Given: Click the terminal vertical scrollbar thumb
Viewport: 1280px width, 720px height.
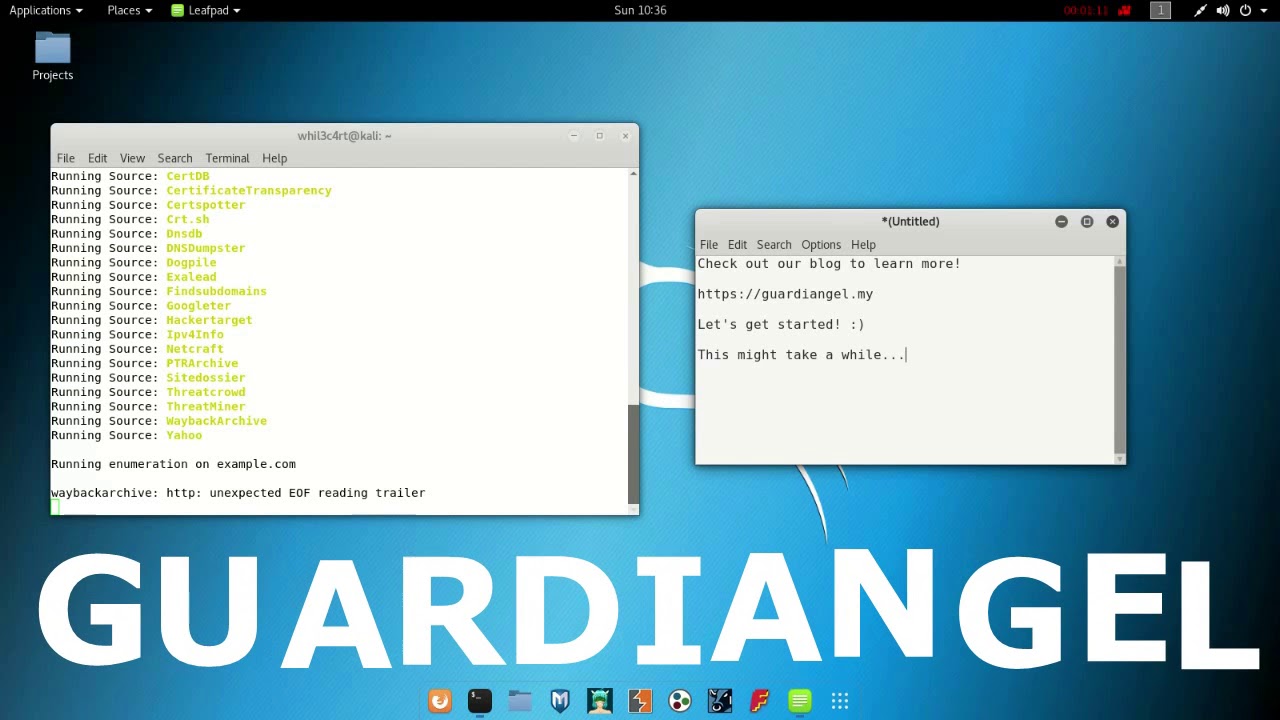Looking at the screenshot, I should coord(633,454).
